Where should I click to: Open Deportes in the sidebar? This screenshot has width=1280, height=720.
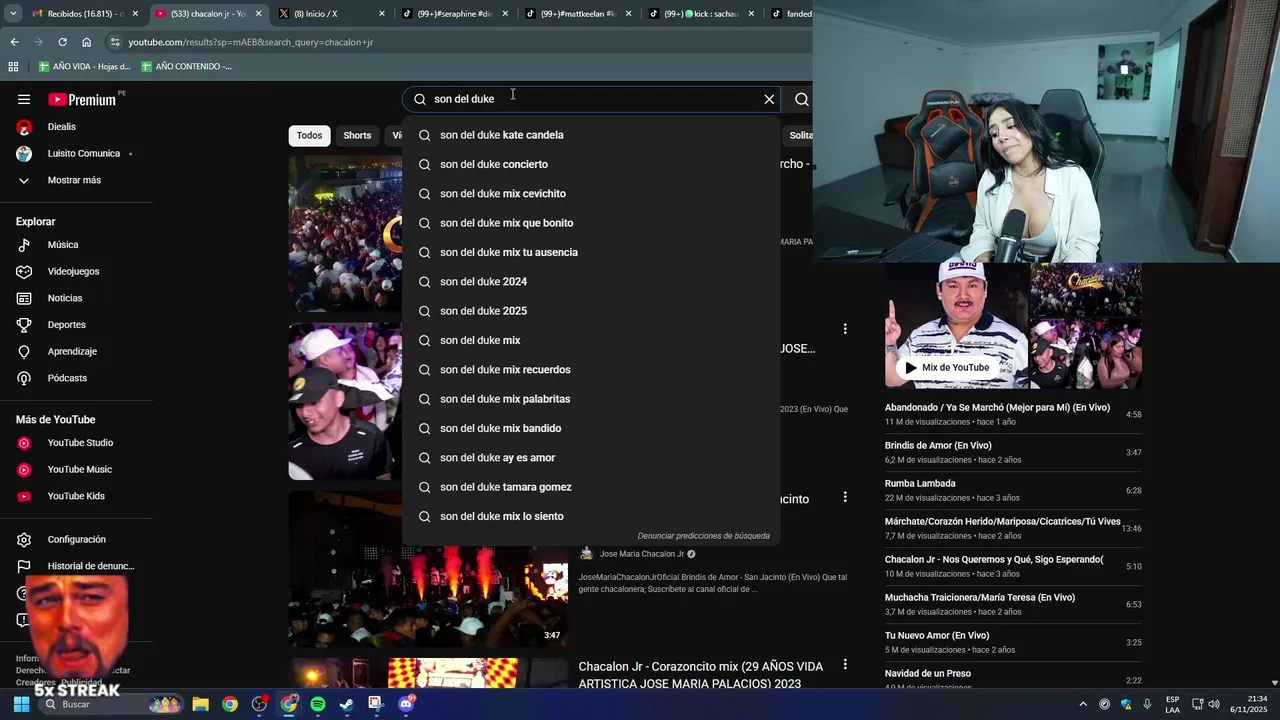[x=66, y=325]
